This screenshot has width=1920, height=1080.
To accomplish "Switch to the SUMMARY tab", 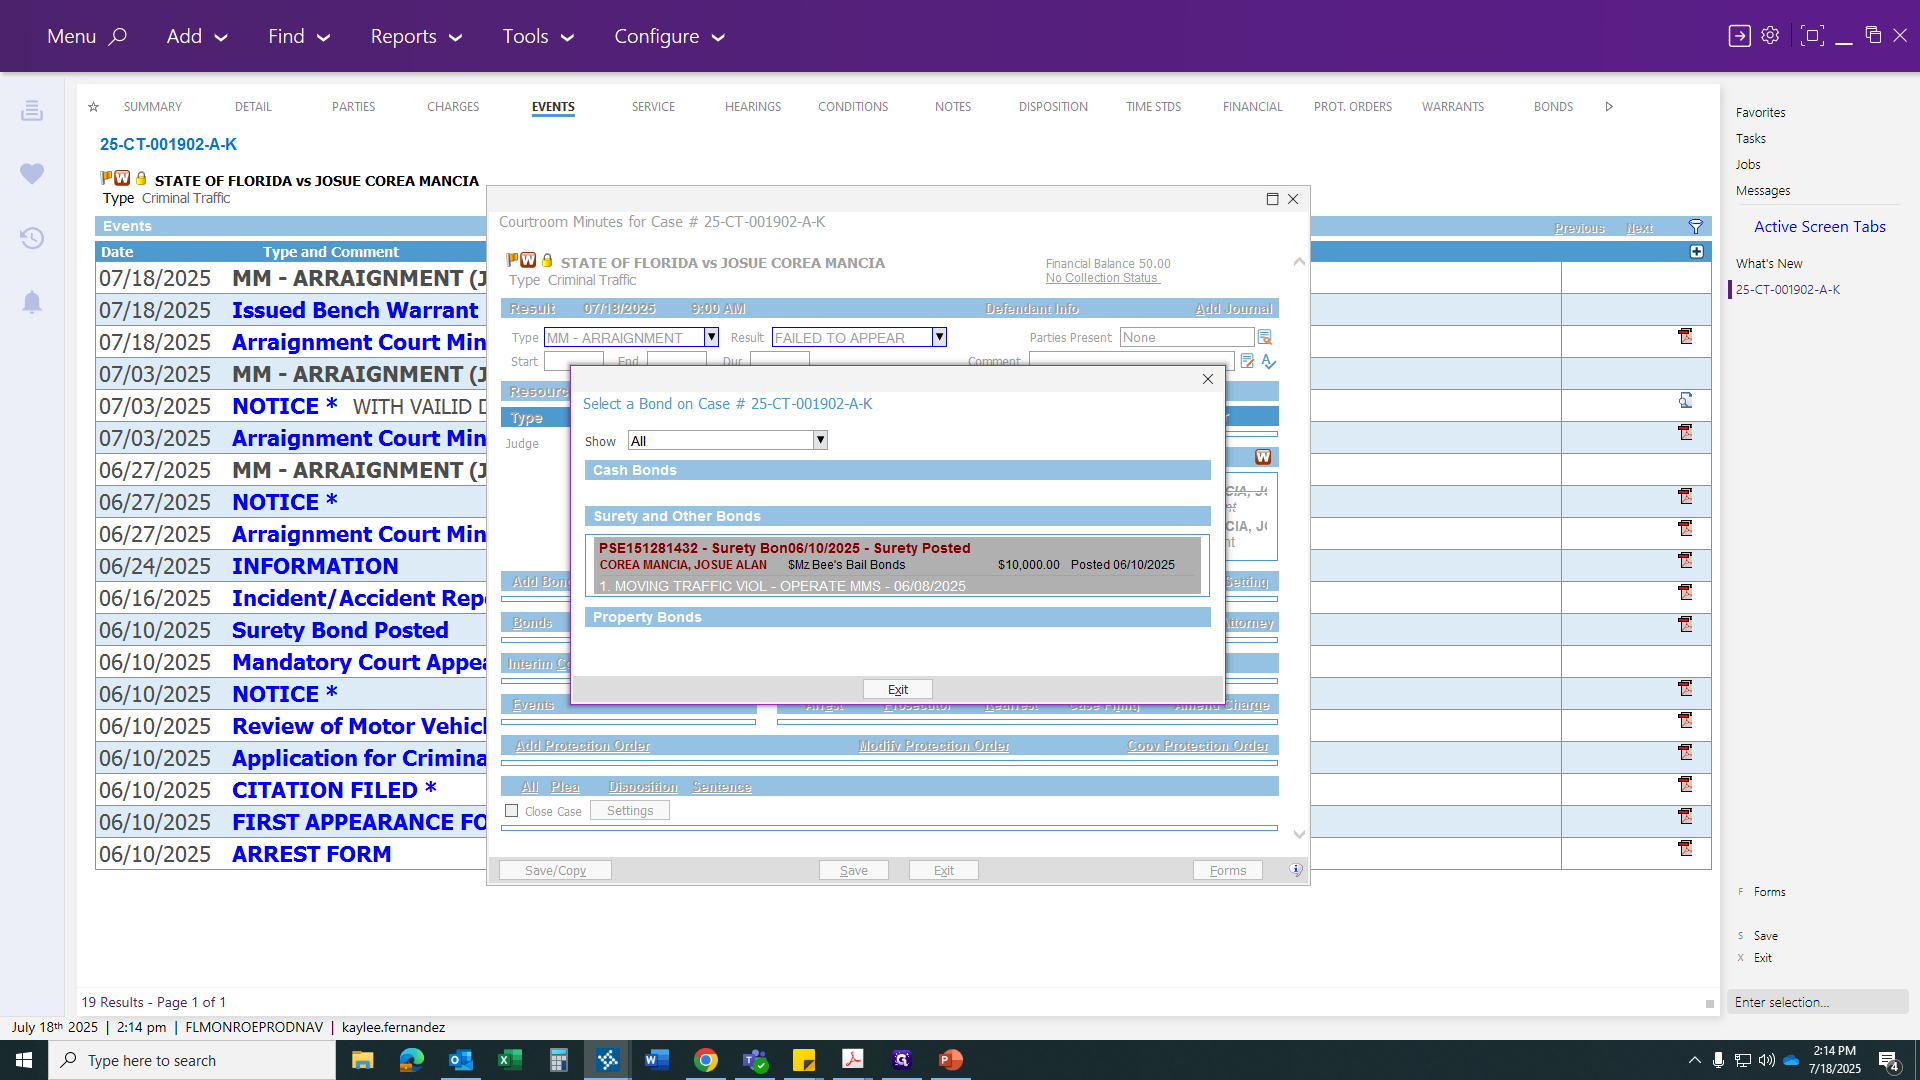I will click(x=153, y=107).
